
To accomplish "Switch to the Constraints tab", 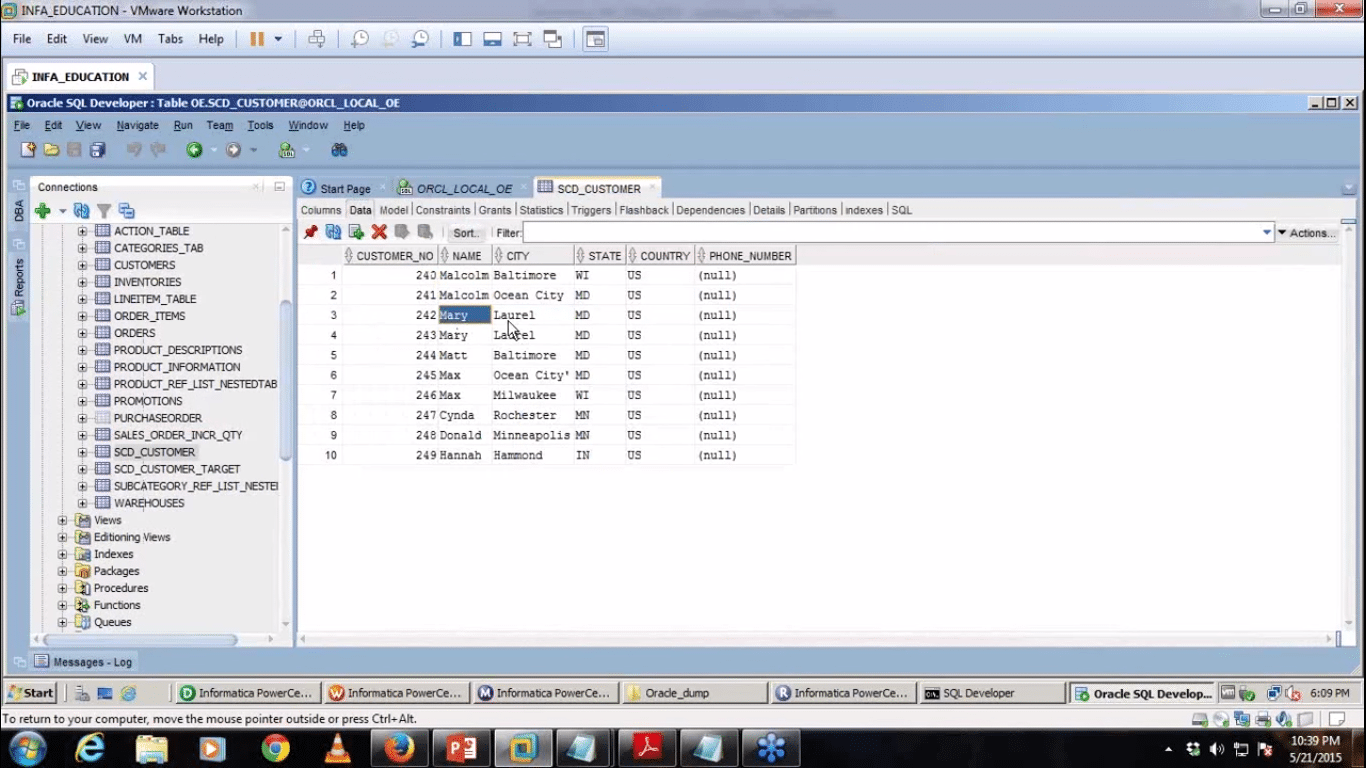I will [442, 210].
